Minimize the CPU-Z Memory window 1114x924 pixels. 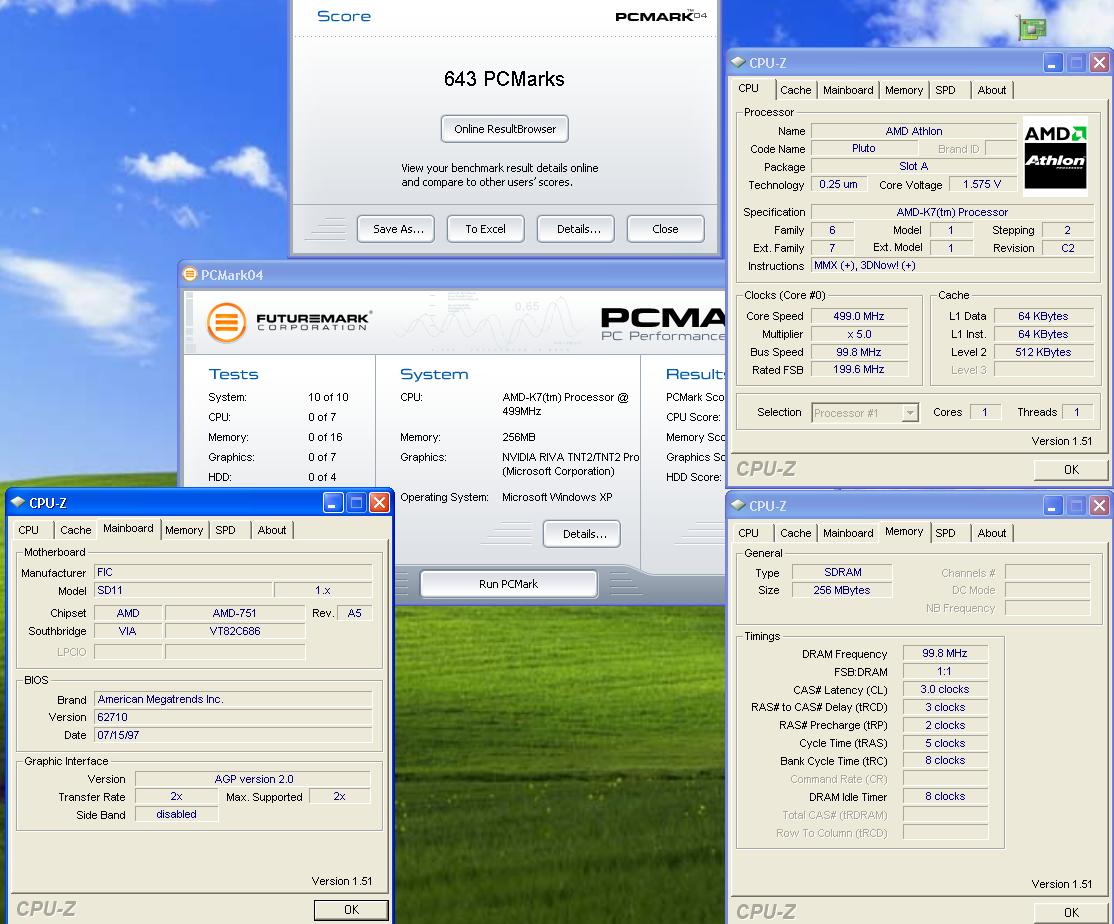coord(1053,506)
